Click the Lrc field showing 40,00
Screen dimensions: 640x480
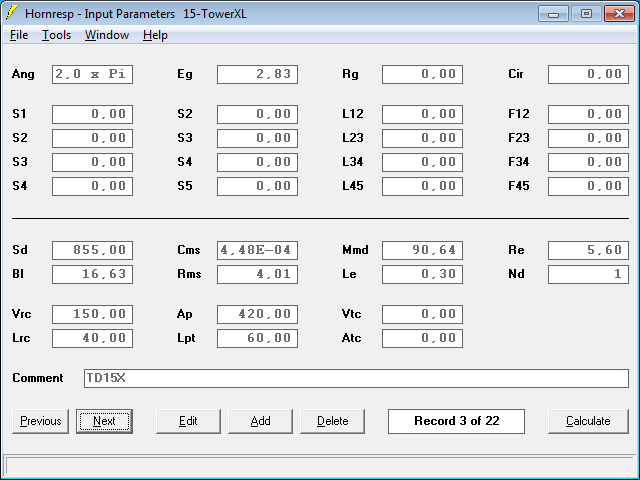pyautogui.click(x=92, y=338)
